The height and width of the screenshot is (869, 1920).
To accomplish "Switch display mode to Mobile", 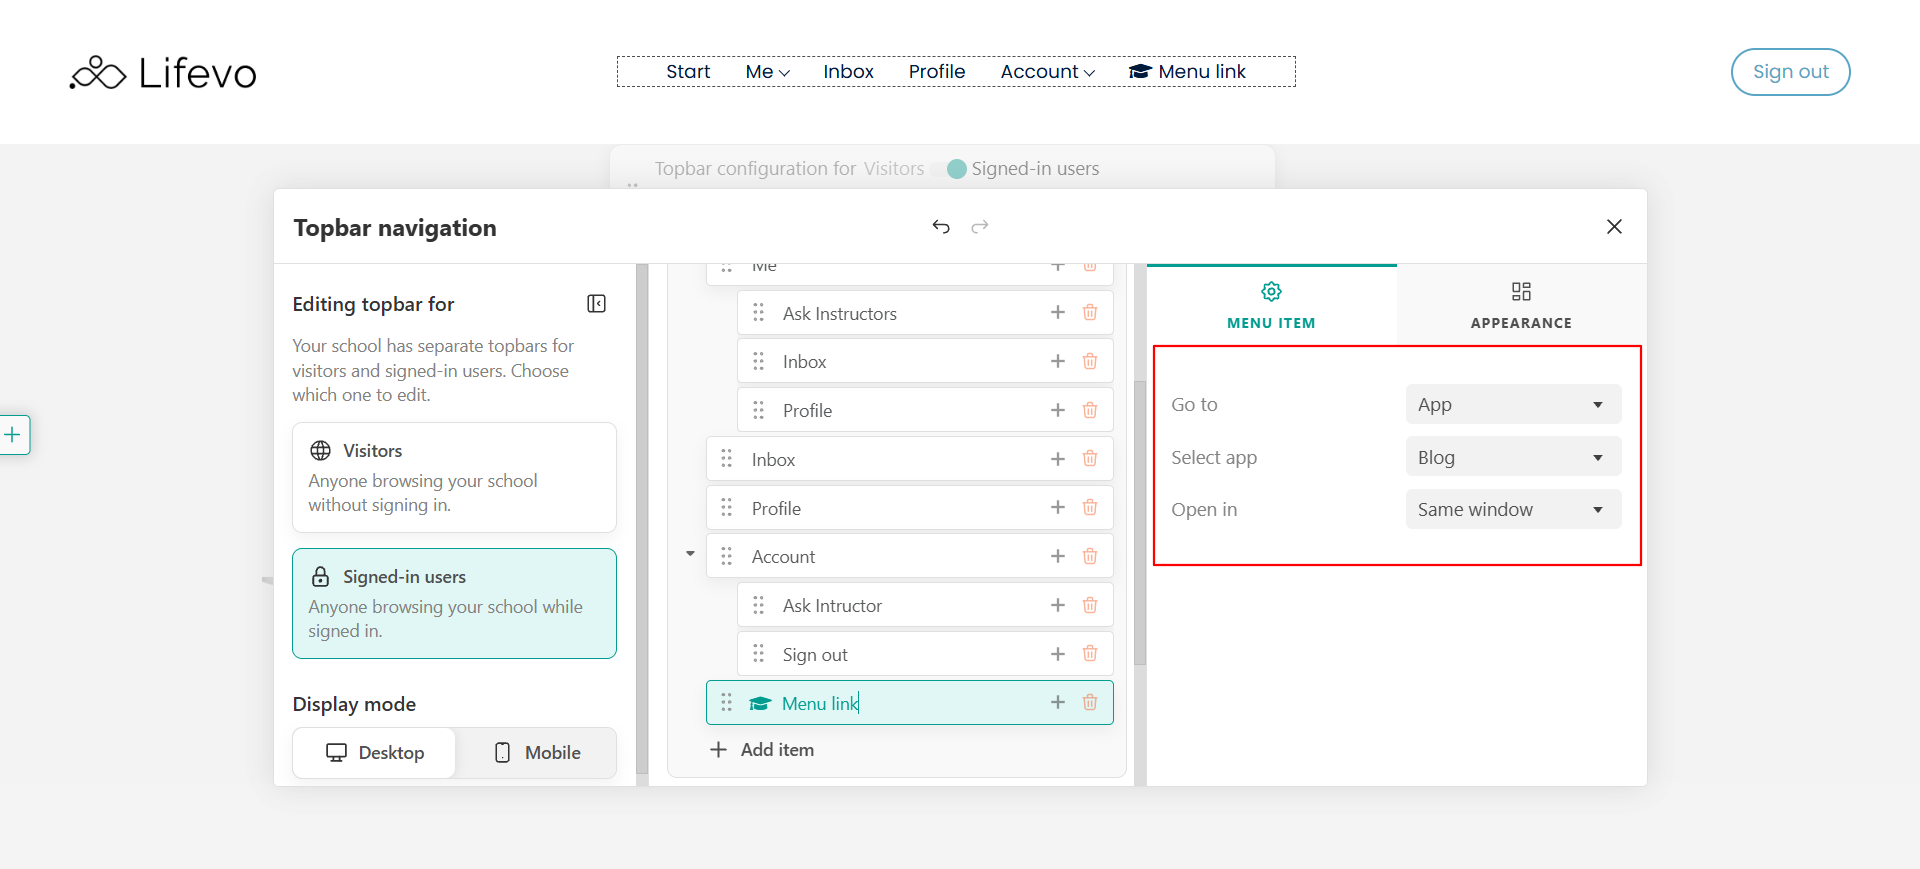I will [537, 753].
